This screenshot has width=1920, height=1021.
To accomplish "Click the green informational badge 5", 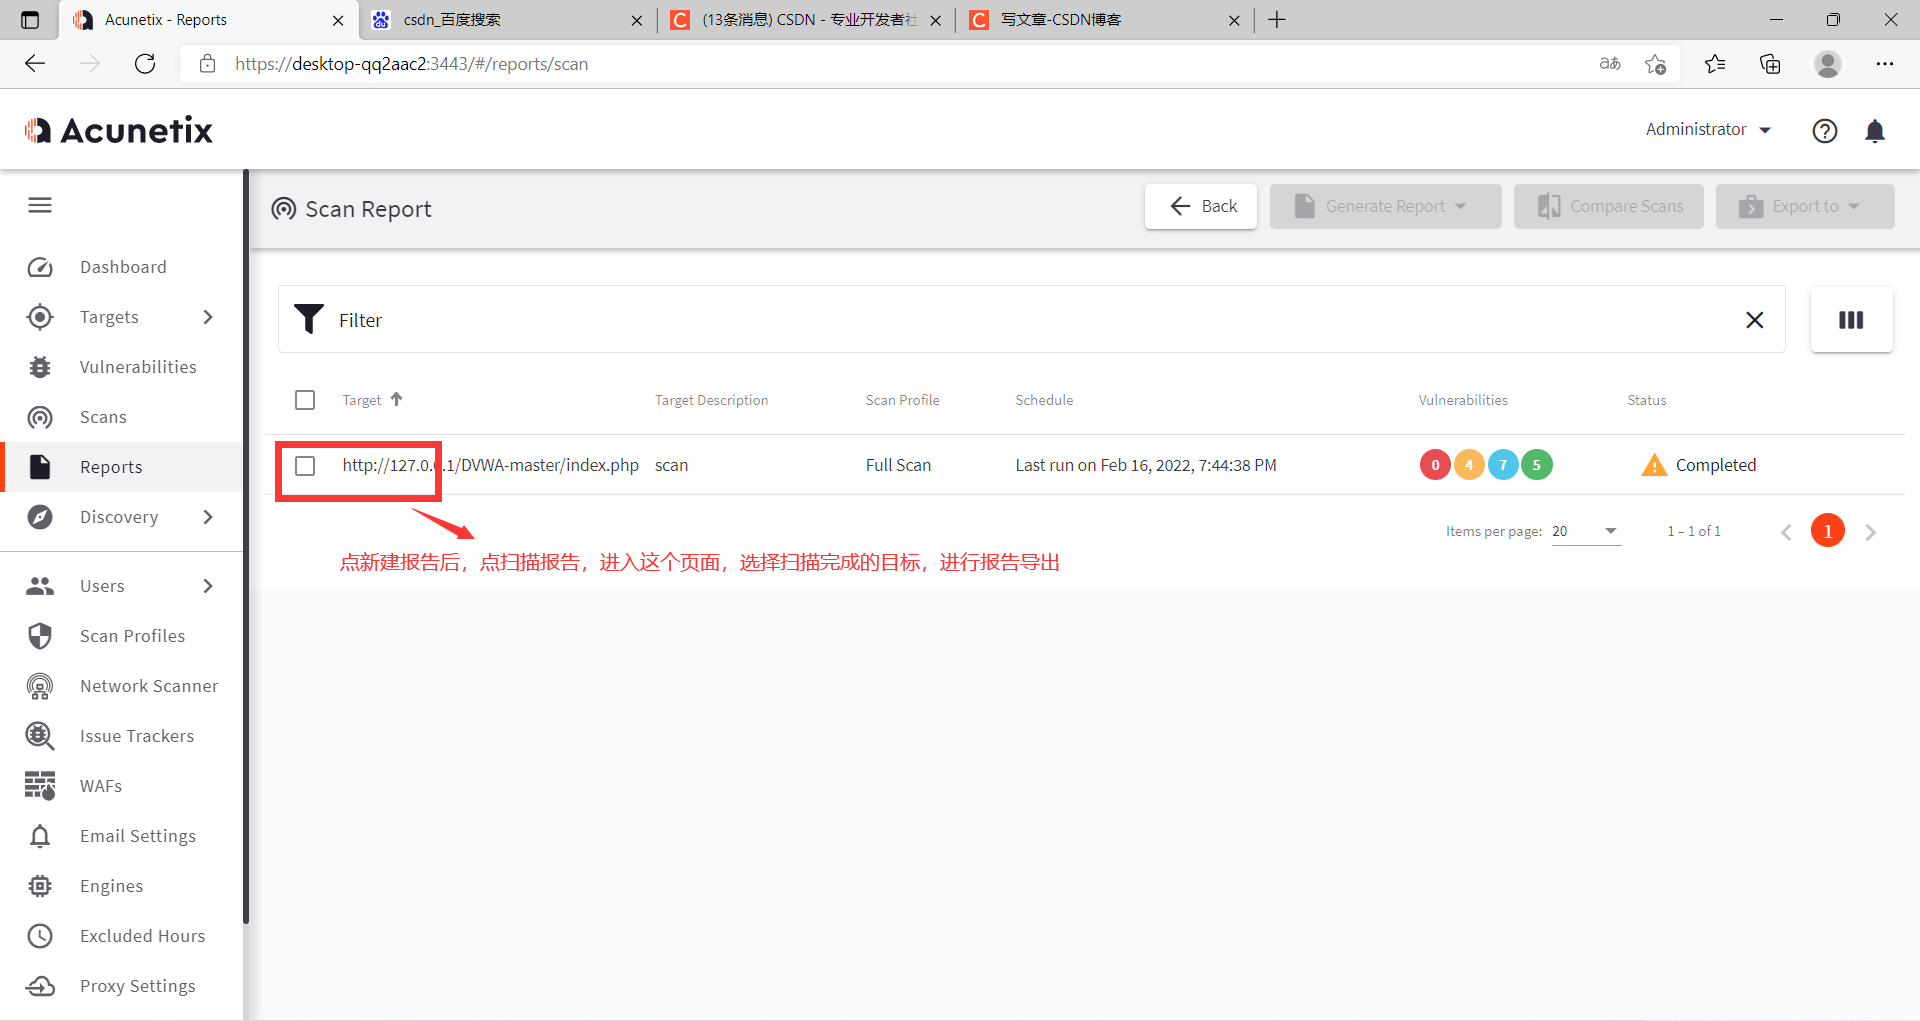I will pos(1537,465).
